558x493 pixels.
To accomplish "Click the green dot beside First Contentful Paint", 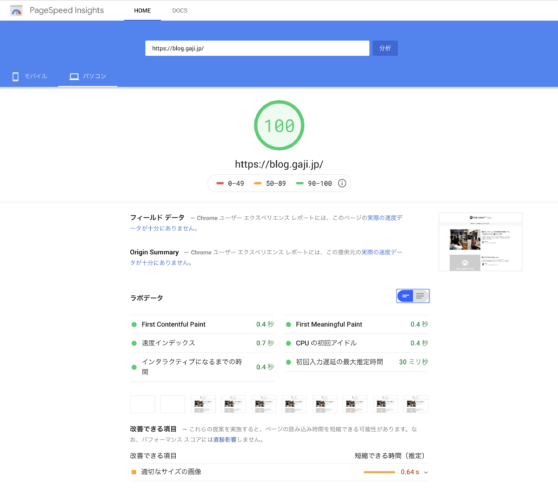I will (x=134, y=325).
